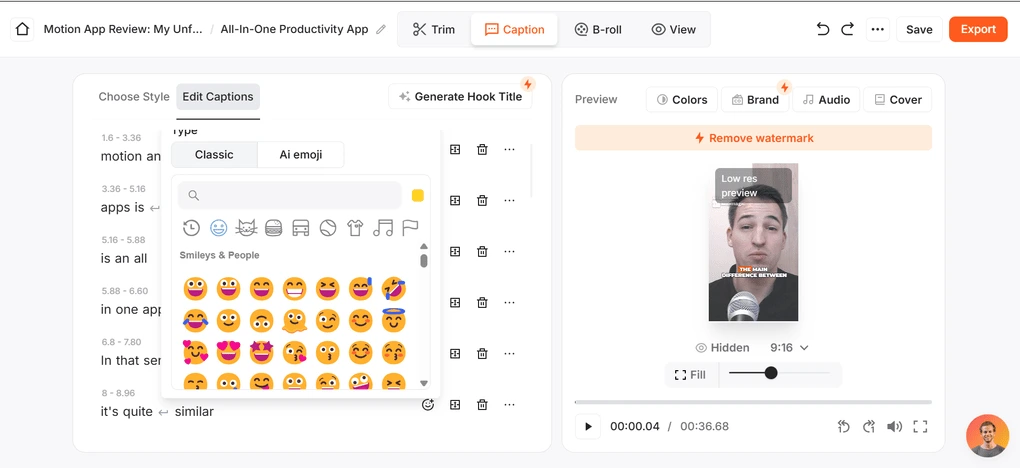Viewport: 1020px width, 468px height.
Task: Expand more options for first caption row
Action: (x=509, y=149)
